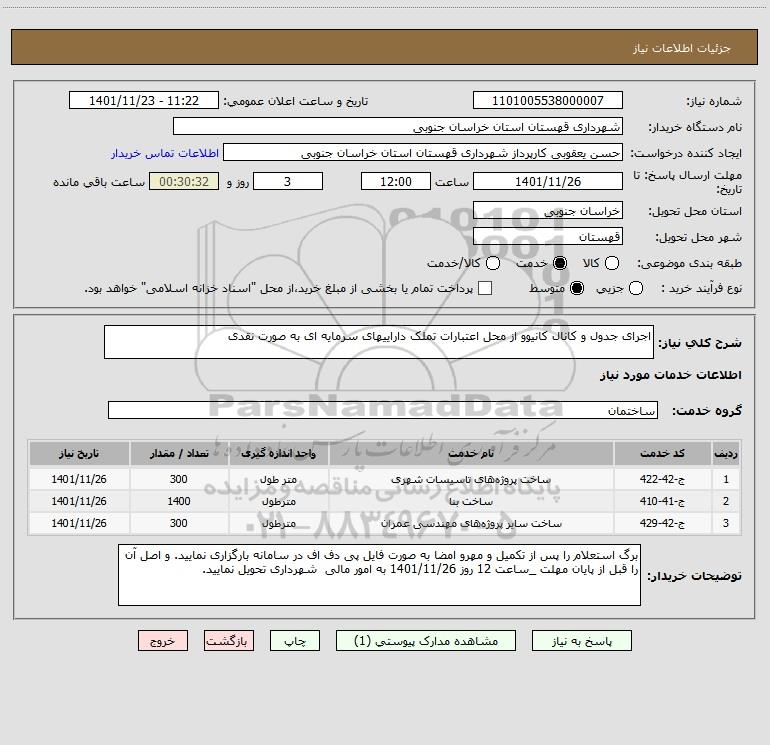This screenshot has height=745, width=770.
Task: Click the شماره نیاز number field
Action: pos(548,100)
